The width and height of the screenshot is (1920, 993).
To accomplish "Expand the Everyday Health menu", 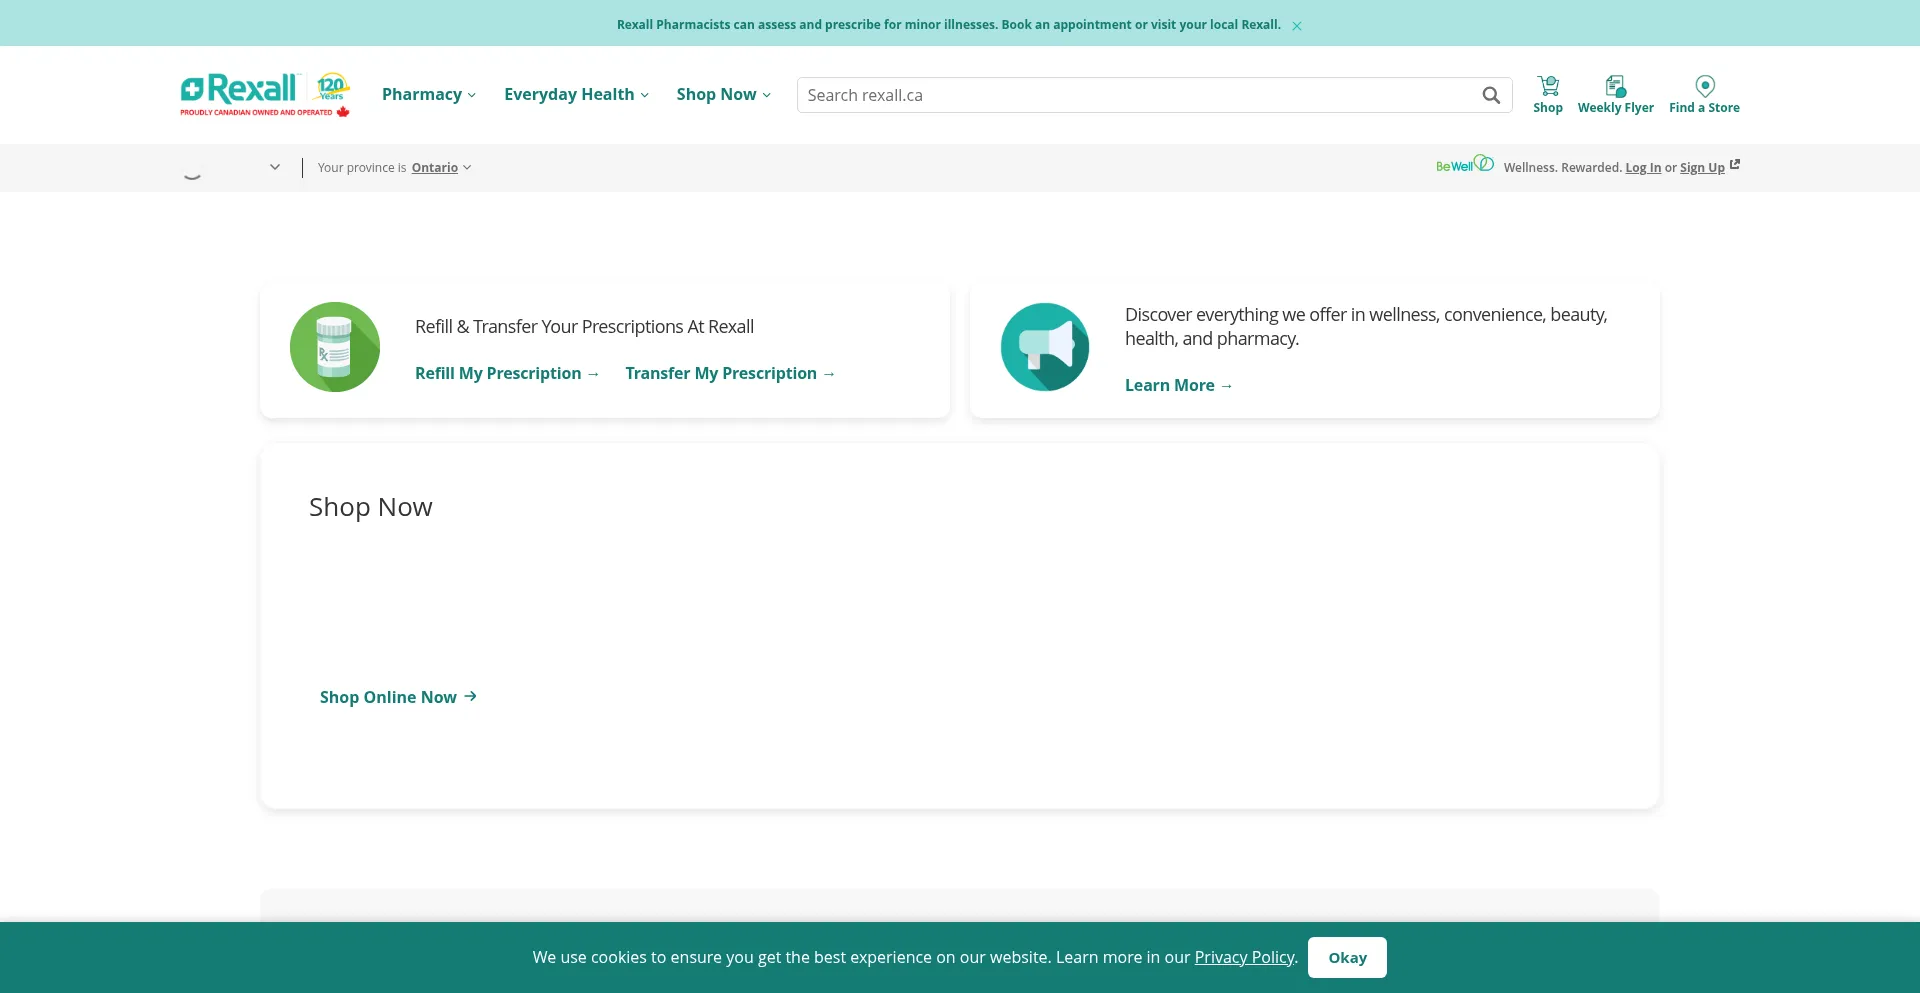I will coord(577,95).
